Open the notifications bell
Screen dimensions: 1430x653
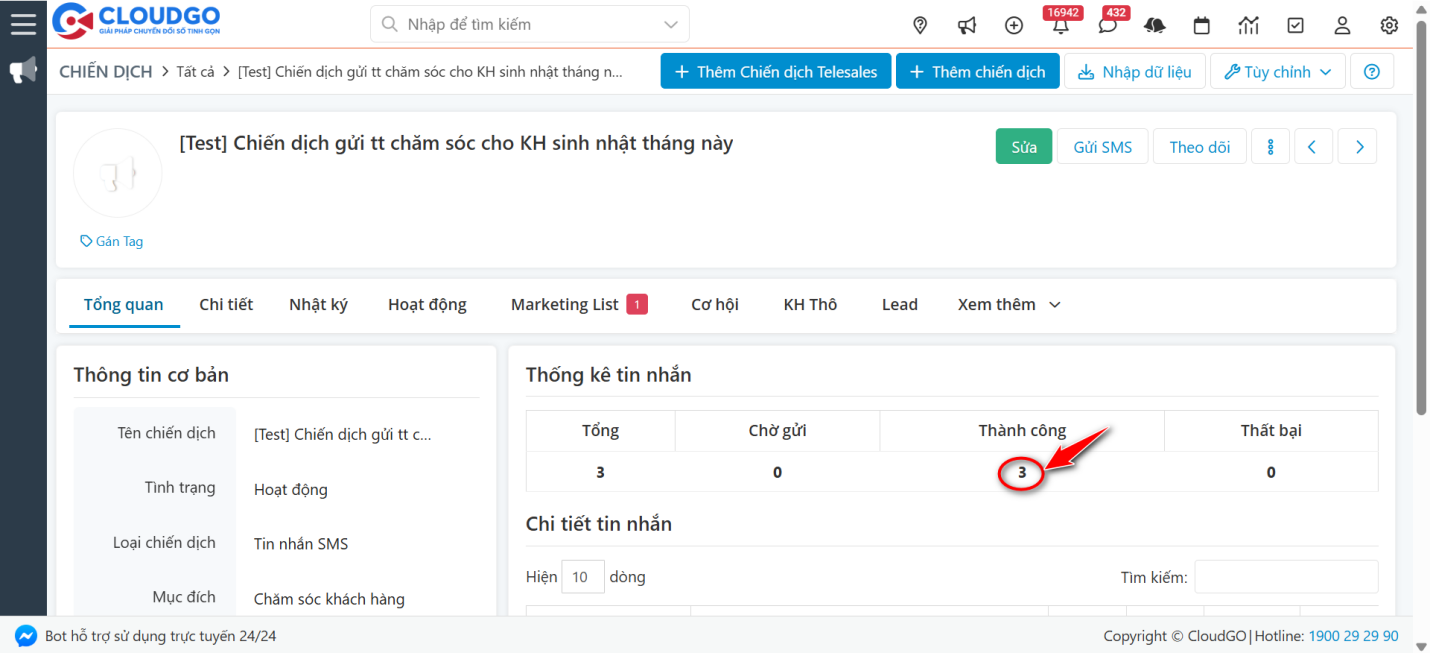pos(1060,26)
